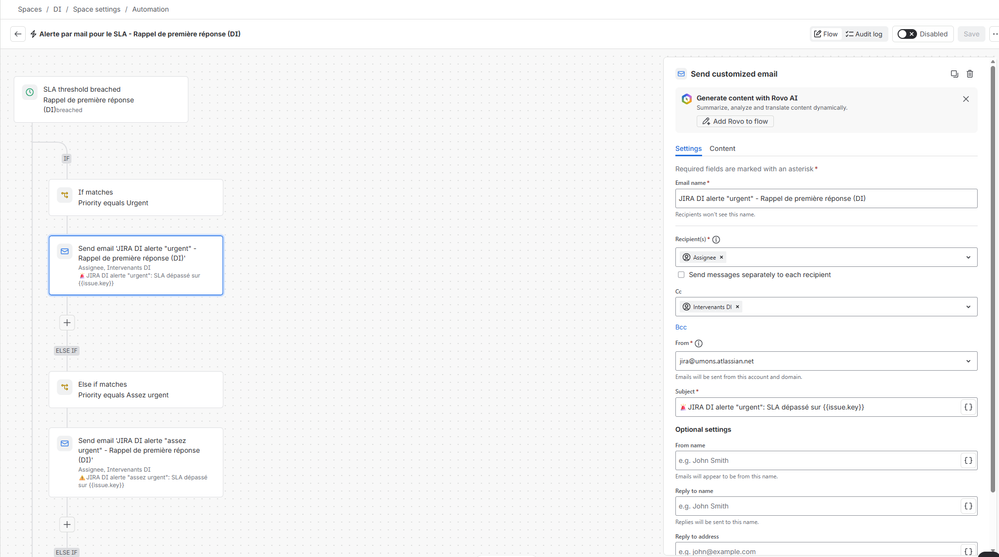
Task: Insert smart value in Reply to name field
Action: point(968,506)
